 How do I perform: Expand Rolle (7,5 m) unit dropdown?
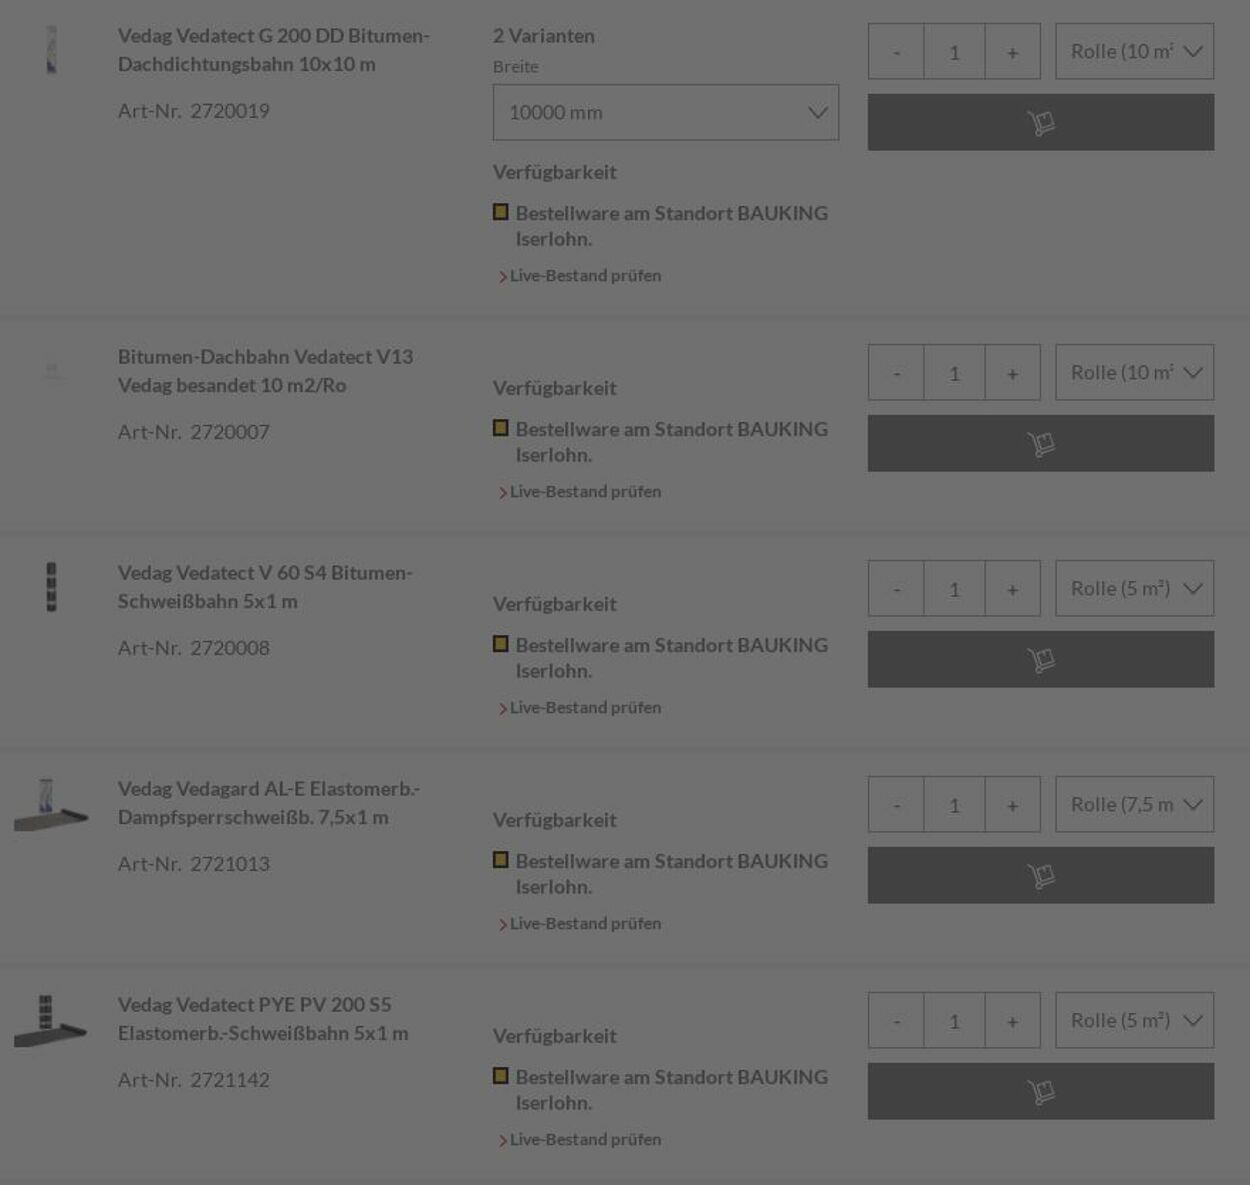coord(1135,804)
